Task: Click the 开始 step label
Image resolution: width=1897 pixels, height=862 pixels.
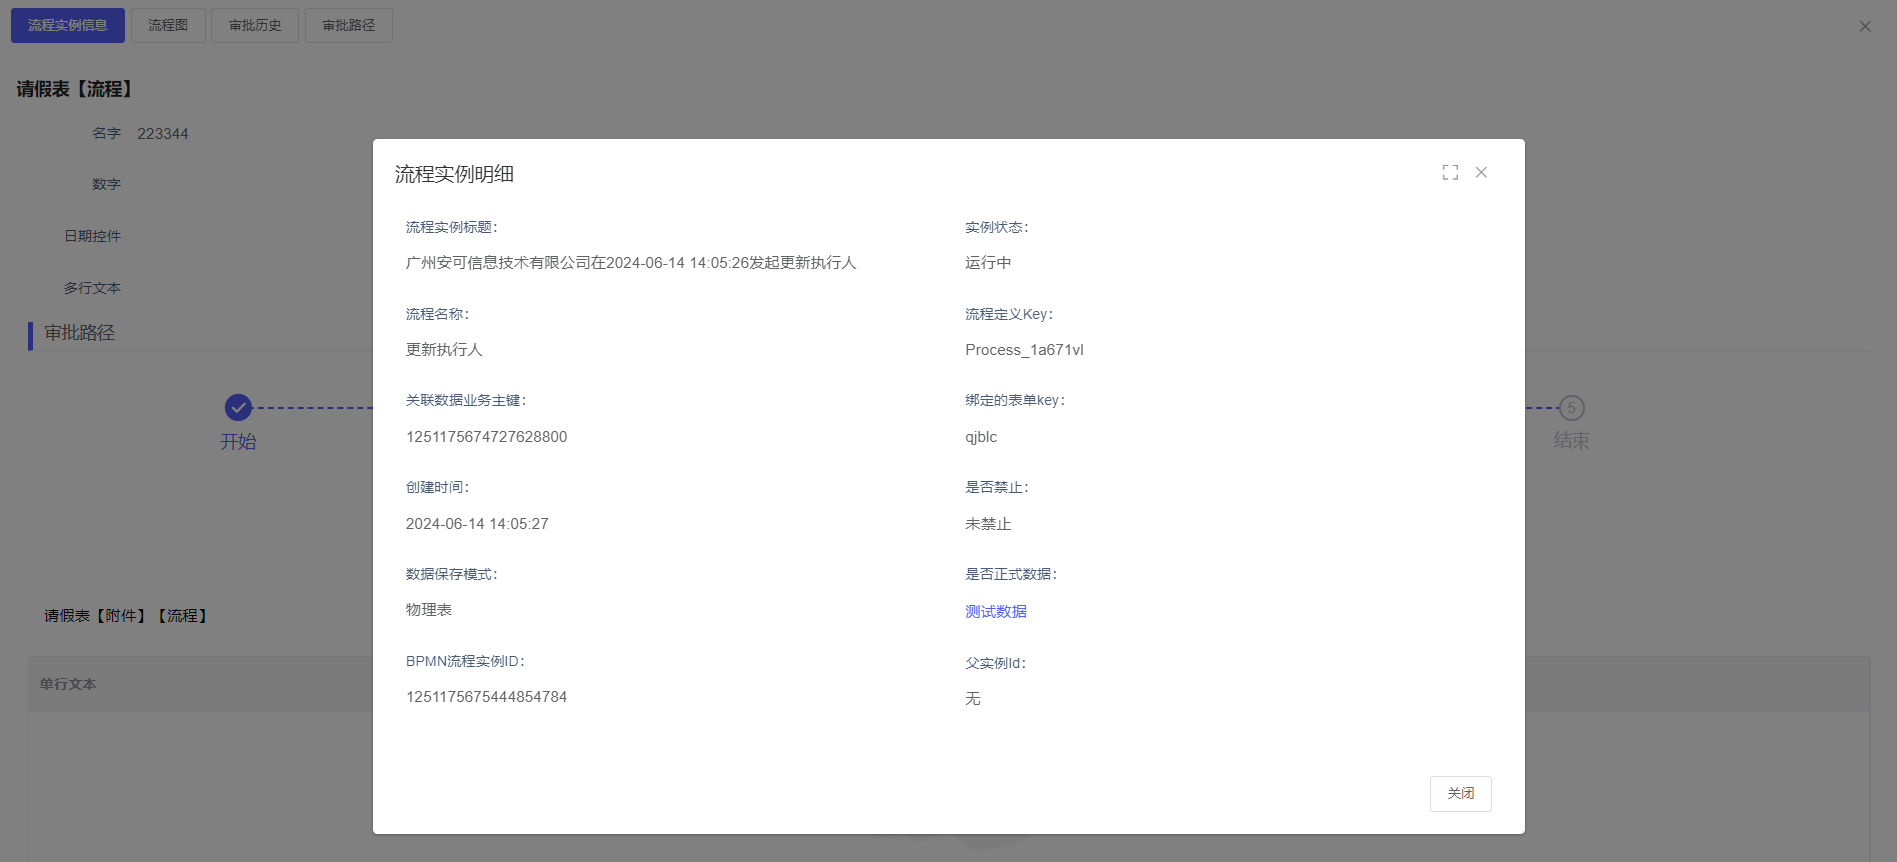Action: 238,441
